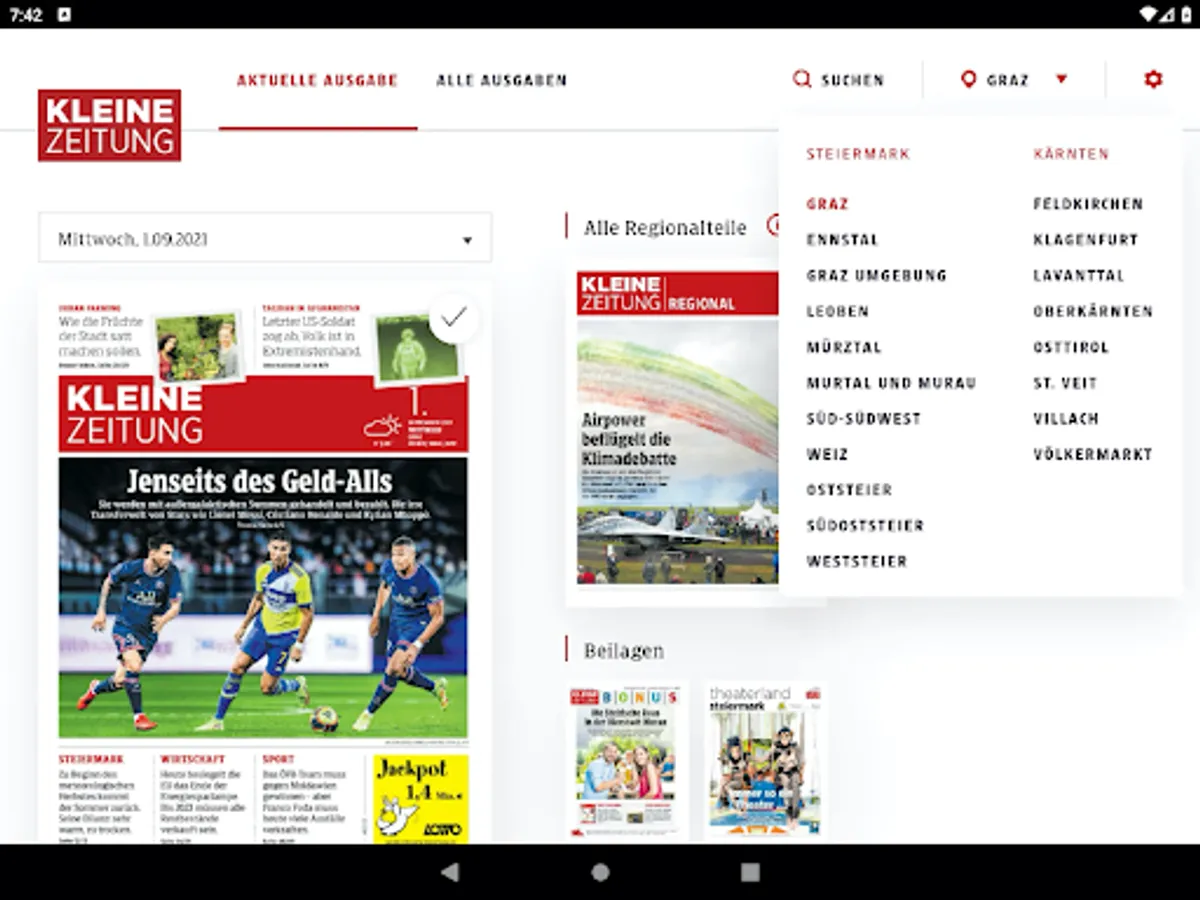This screenshot has width=1200, height=900.
Task: Open the theaterland steiermark supplement
Action: (765, 760)
